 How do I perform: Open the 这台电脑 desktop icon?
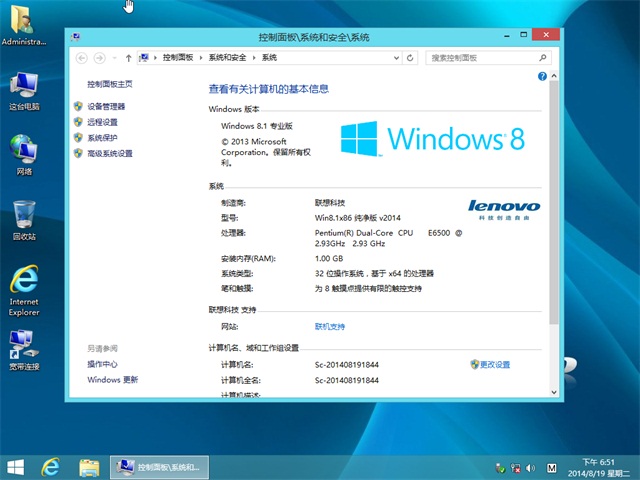[24, 91]
